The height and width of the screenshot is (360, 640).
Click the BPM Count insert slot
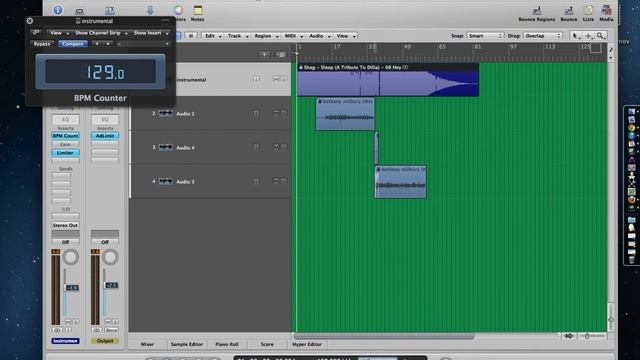65,136
